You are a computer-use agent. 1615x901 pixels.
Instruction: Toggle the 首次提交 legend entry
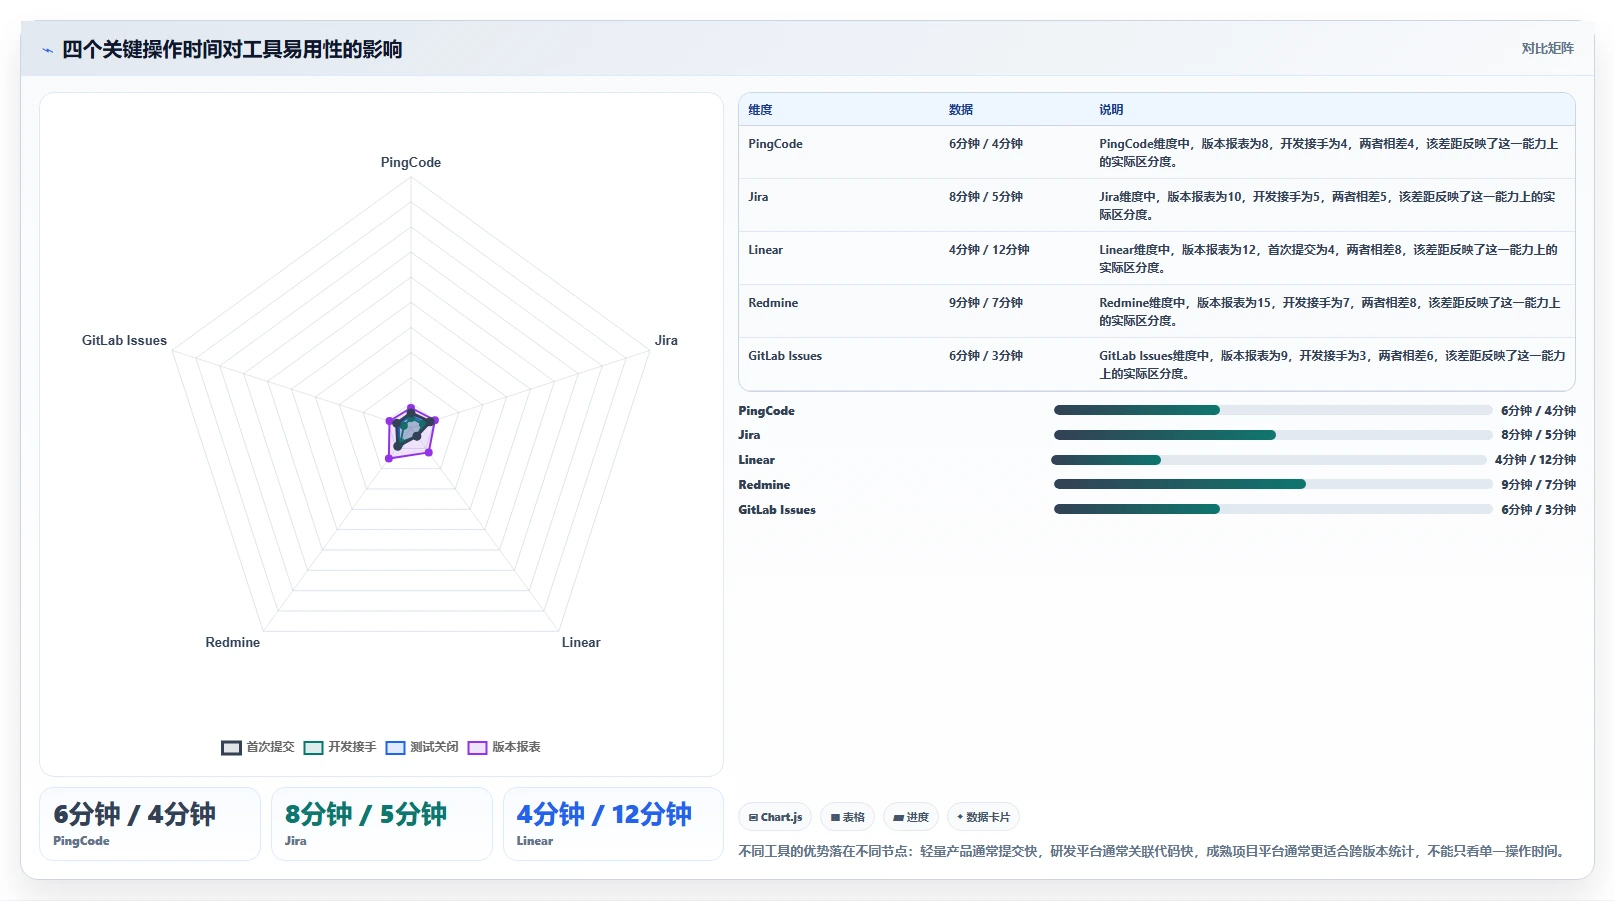pyautogui.click(x=258, y=747)
